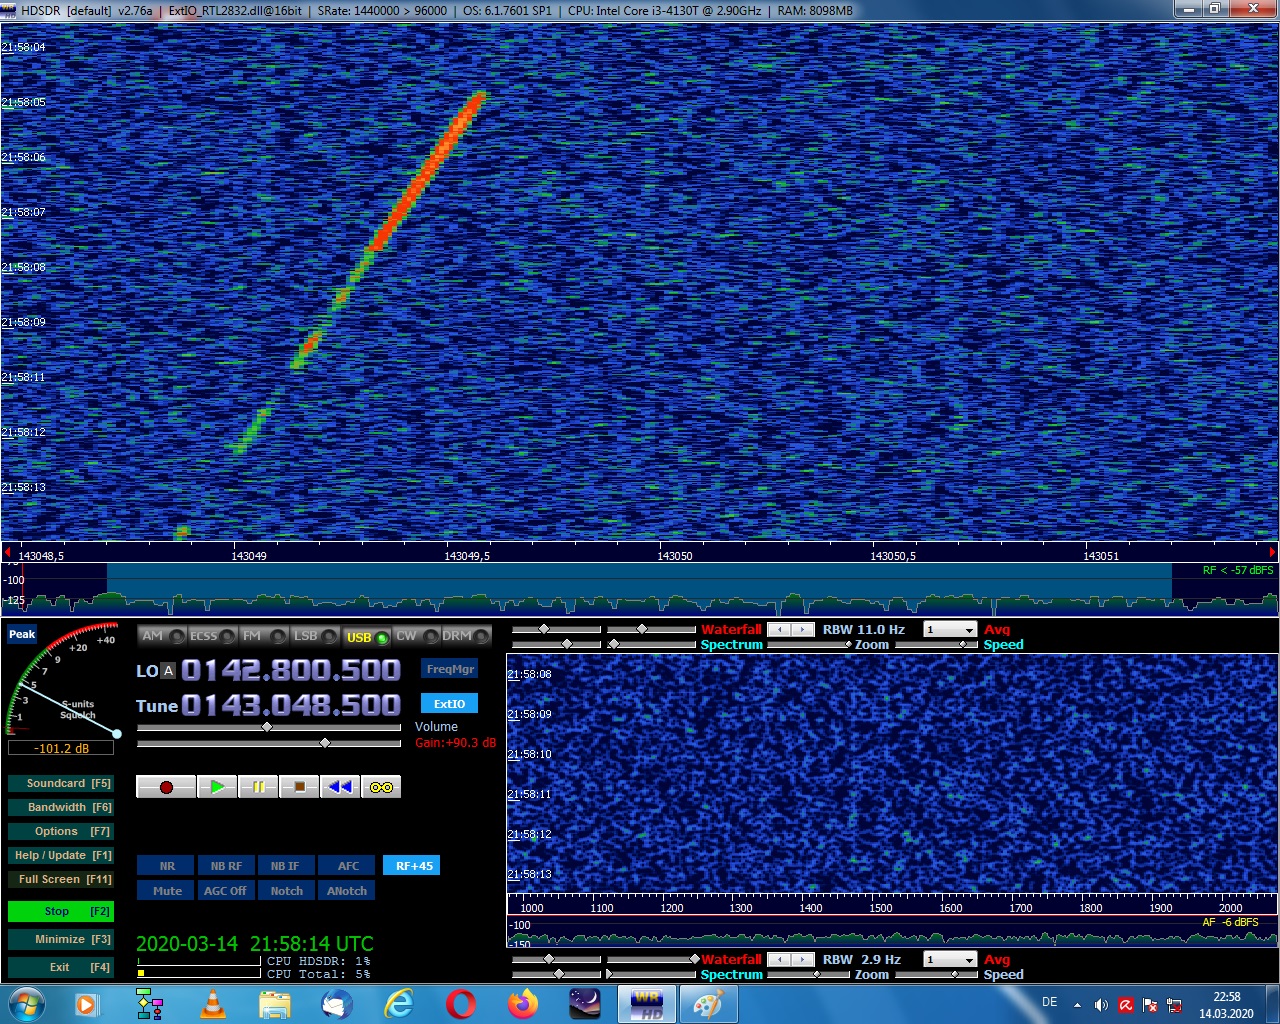Adjust the AF Zoom slider
Image resolution: width=1280 pixels, height=1024 pixels.
click(x=807, y=975)
